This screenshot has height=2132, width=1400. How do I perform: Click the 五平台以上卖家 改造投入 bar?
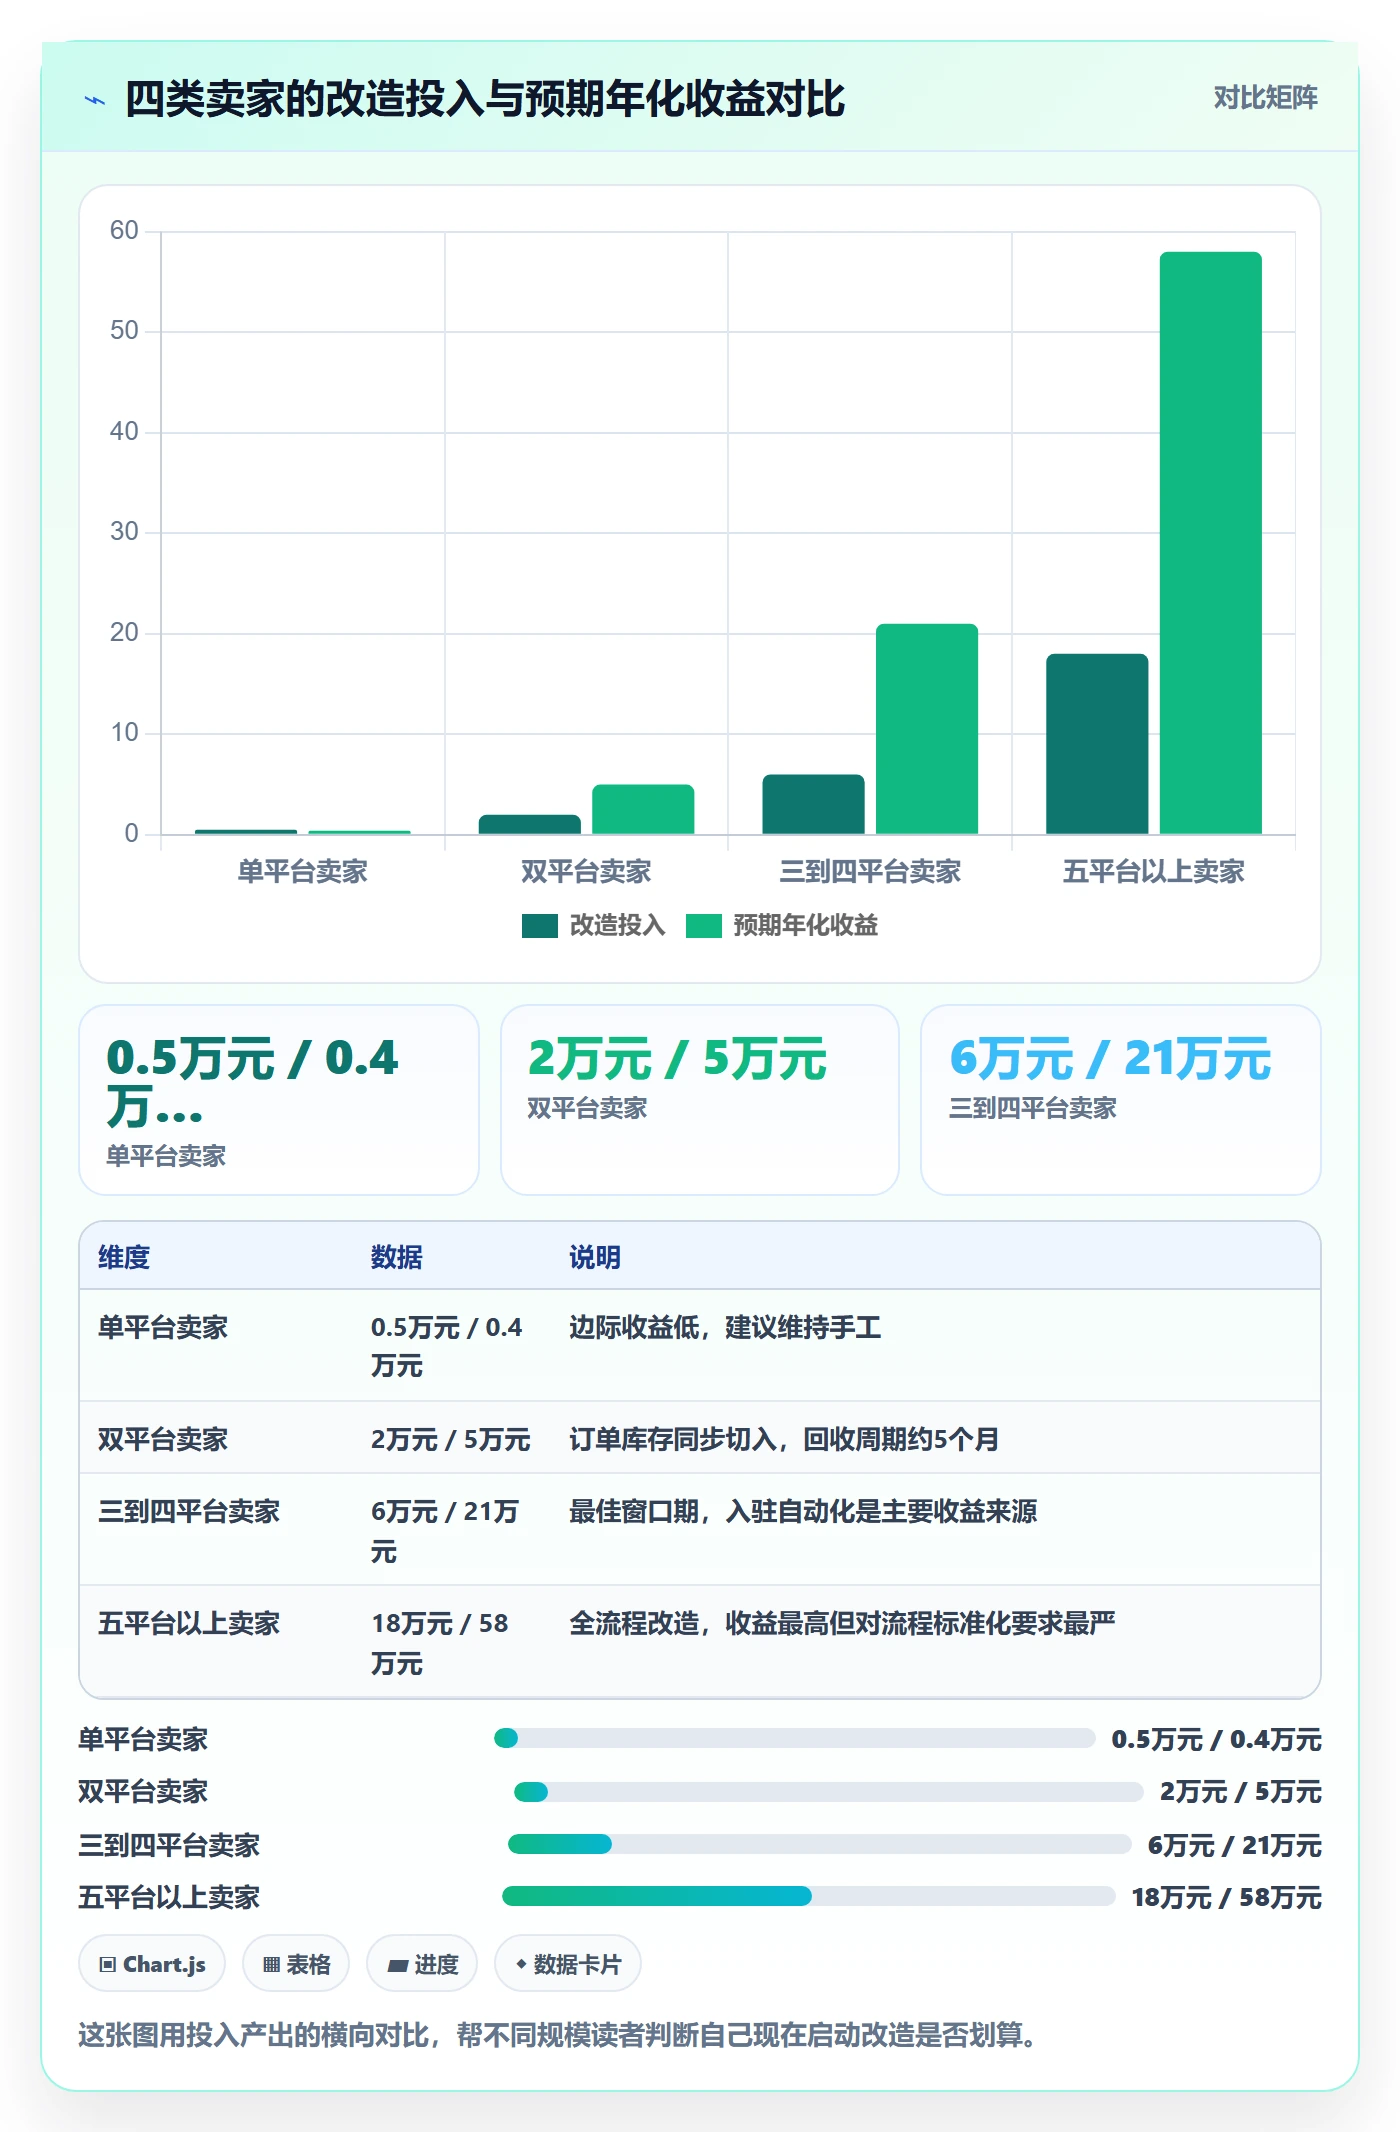click(1097, 744)
